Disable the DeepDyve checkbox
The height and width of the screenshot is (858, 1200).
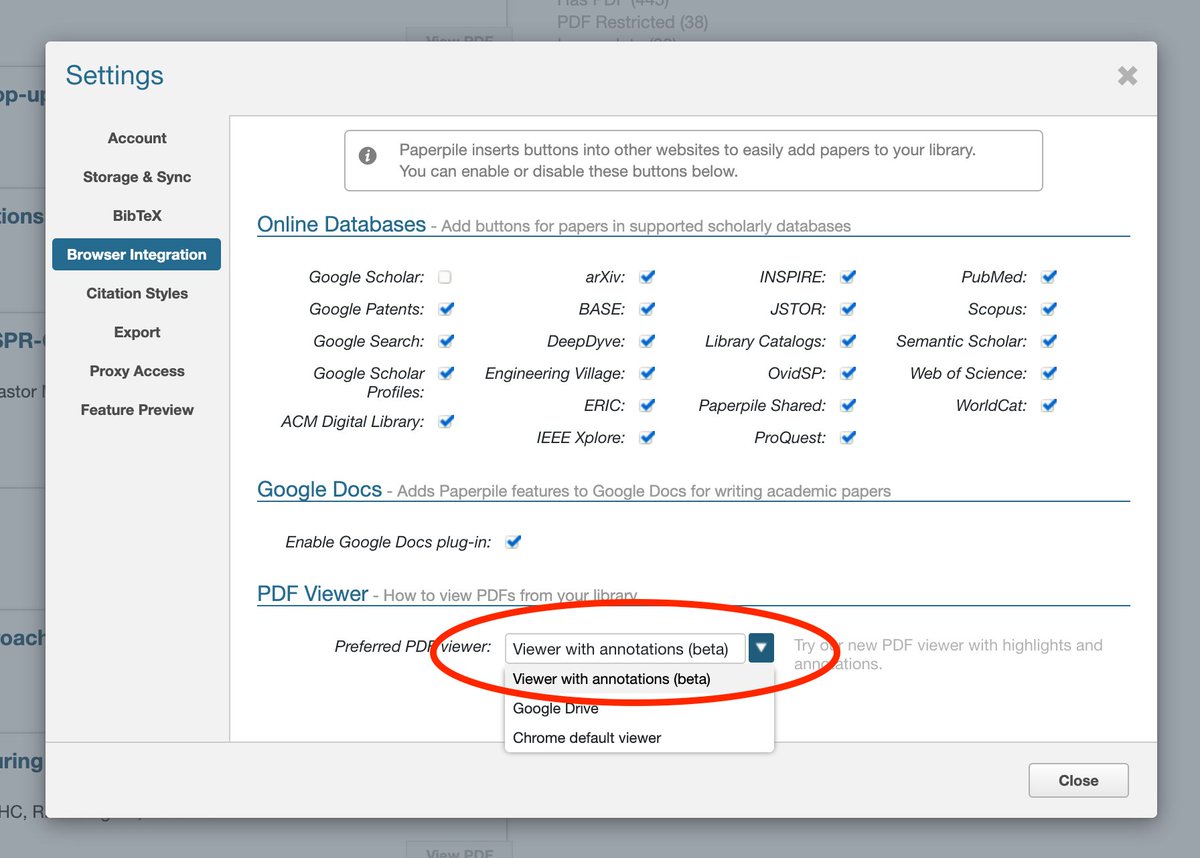pos(648,341)
